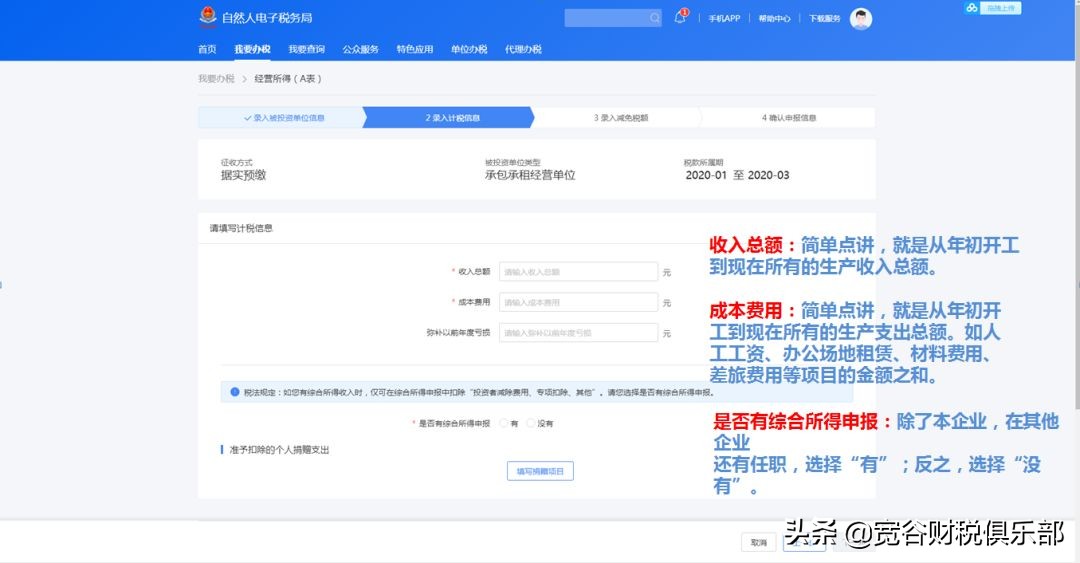Viewport: 1080px width, 563px height.
Task: Open the 公众服务 menu
Action: pos(361,49)
